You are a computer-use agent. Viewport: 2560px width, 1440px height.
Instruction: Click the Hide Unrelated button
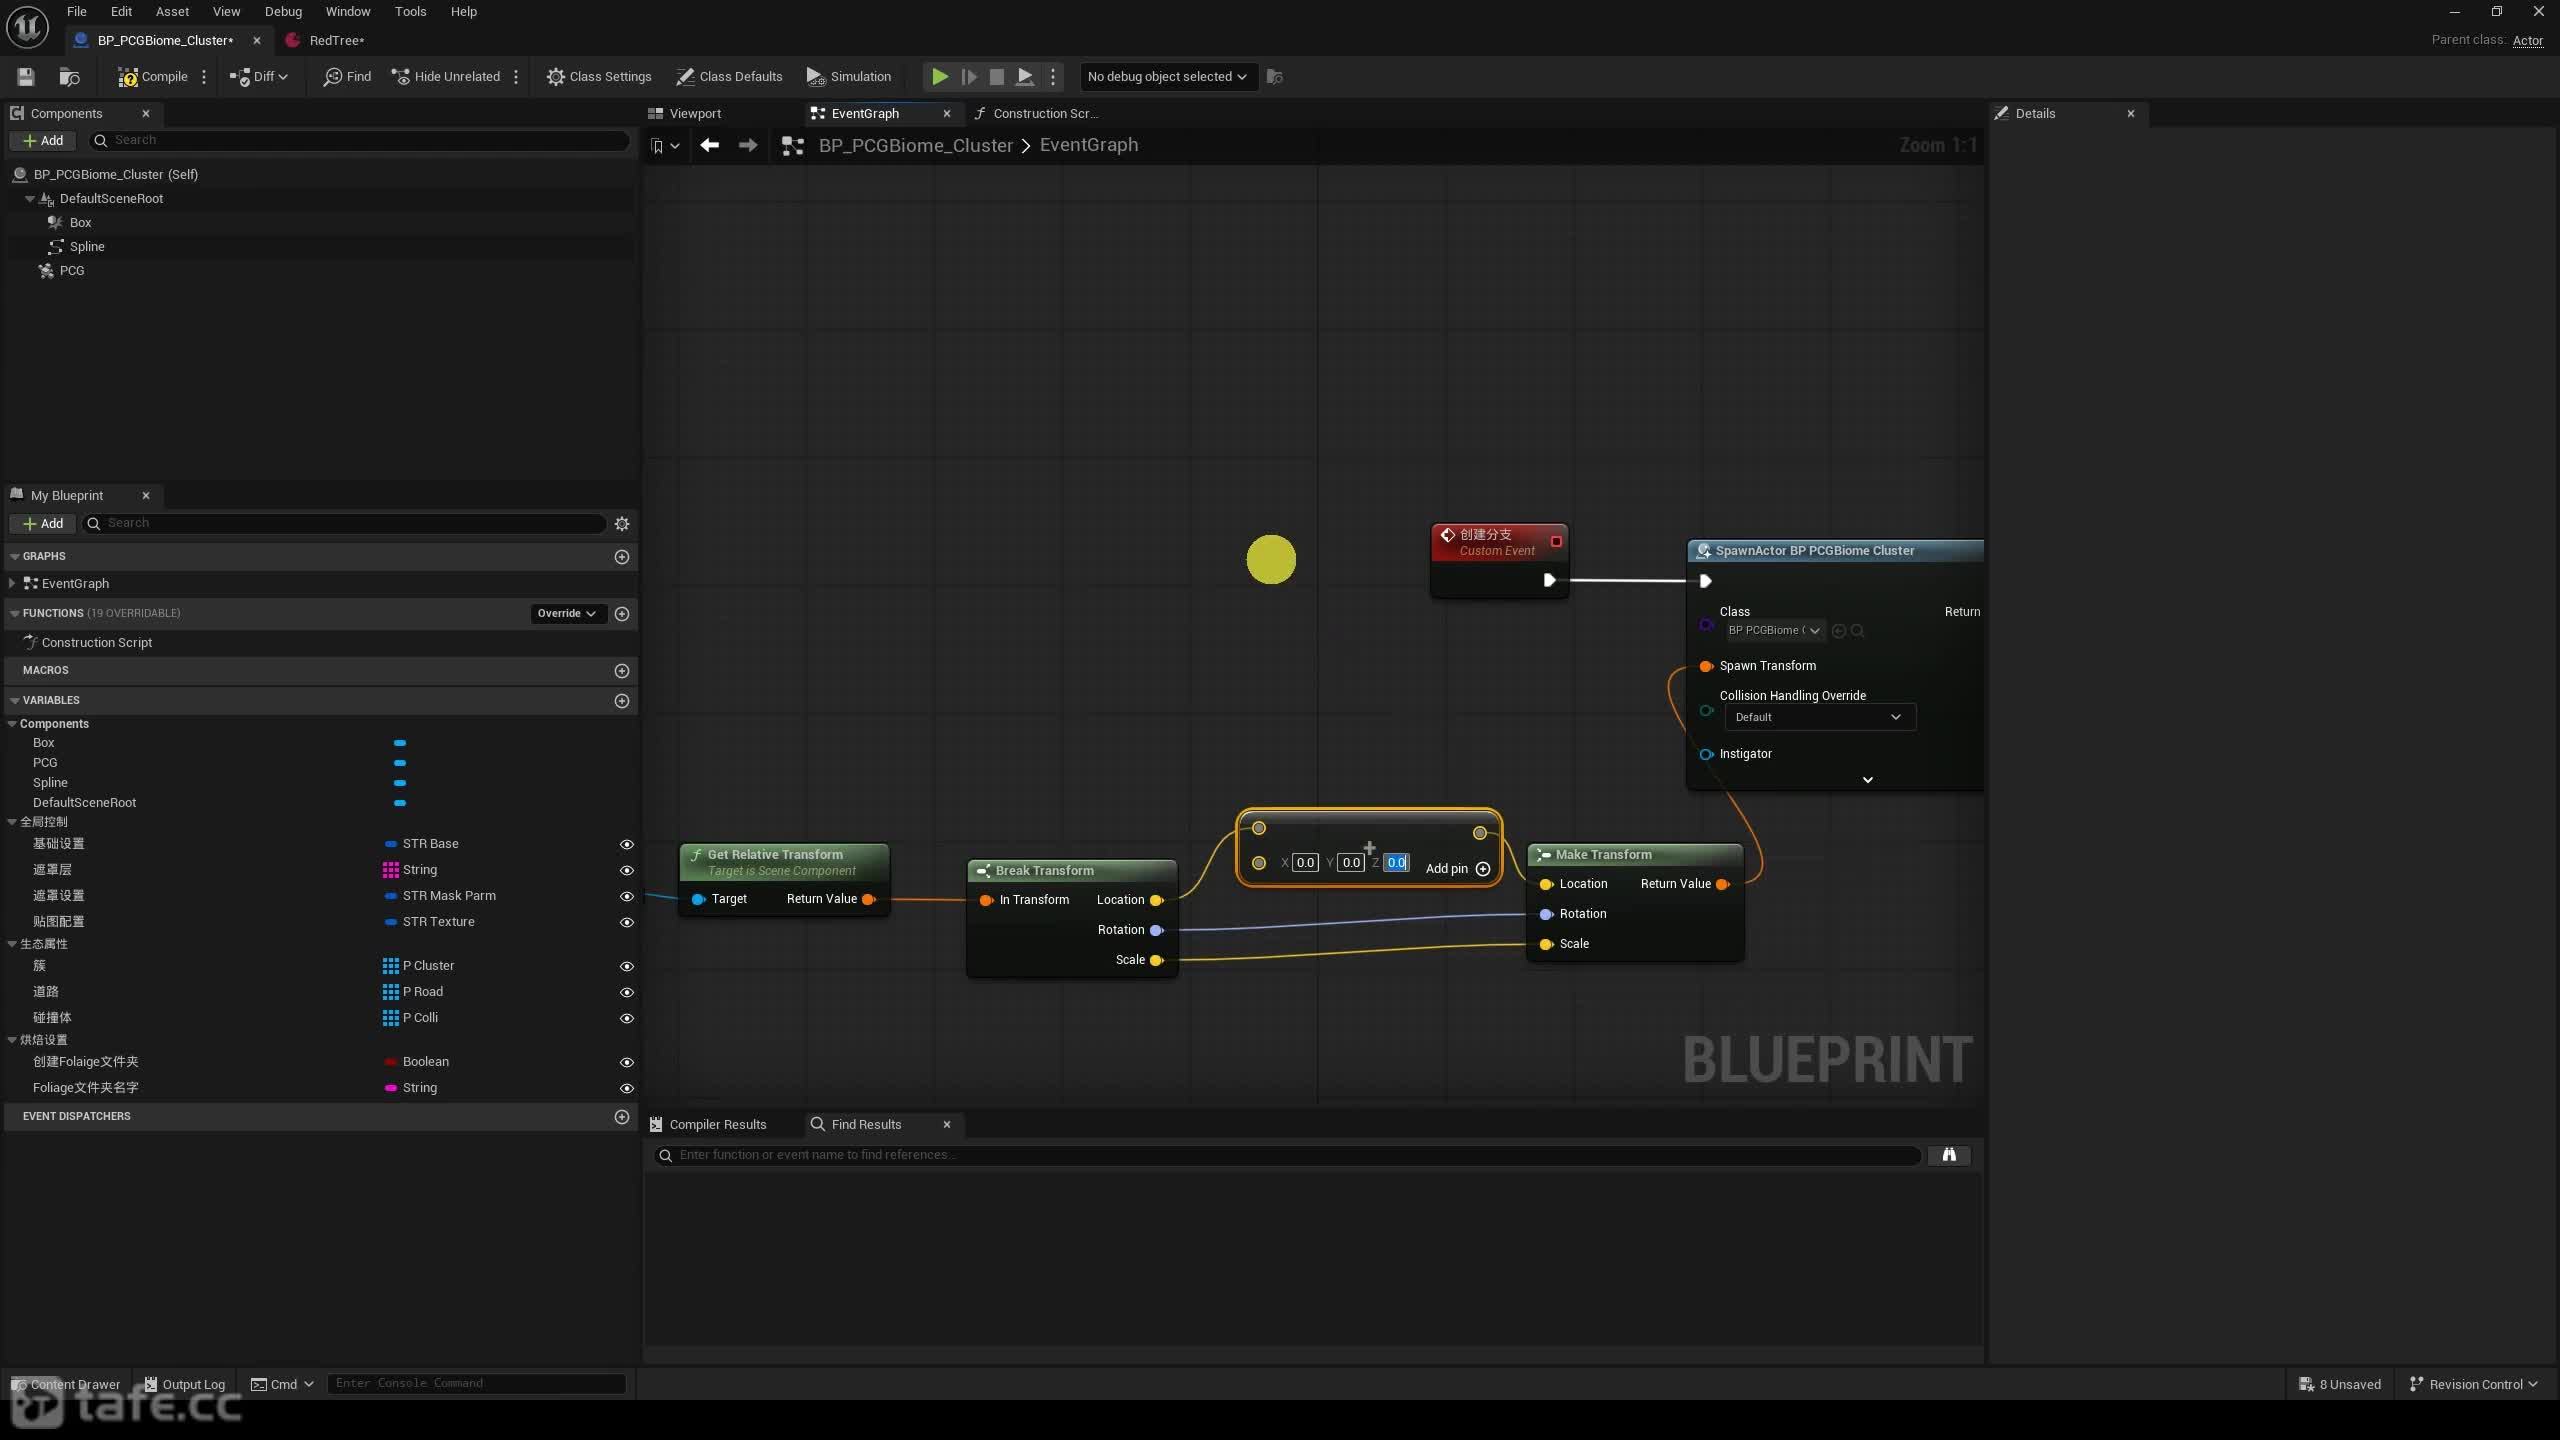[x=446, y=77]
